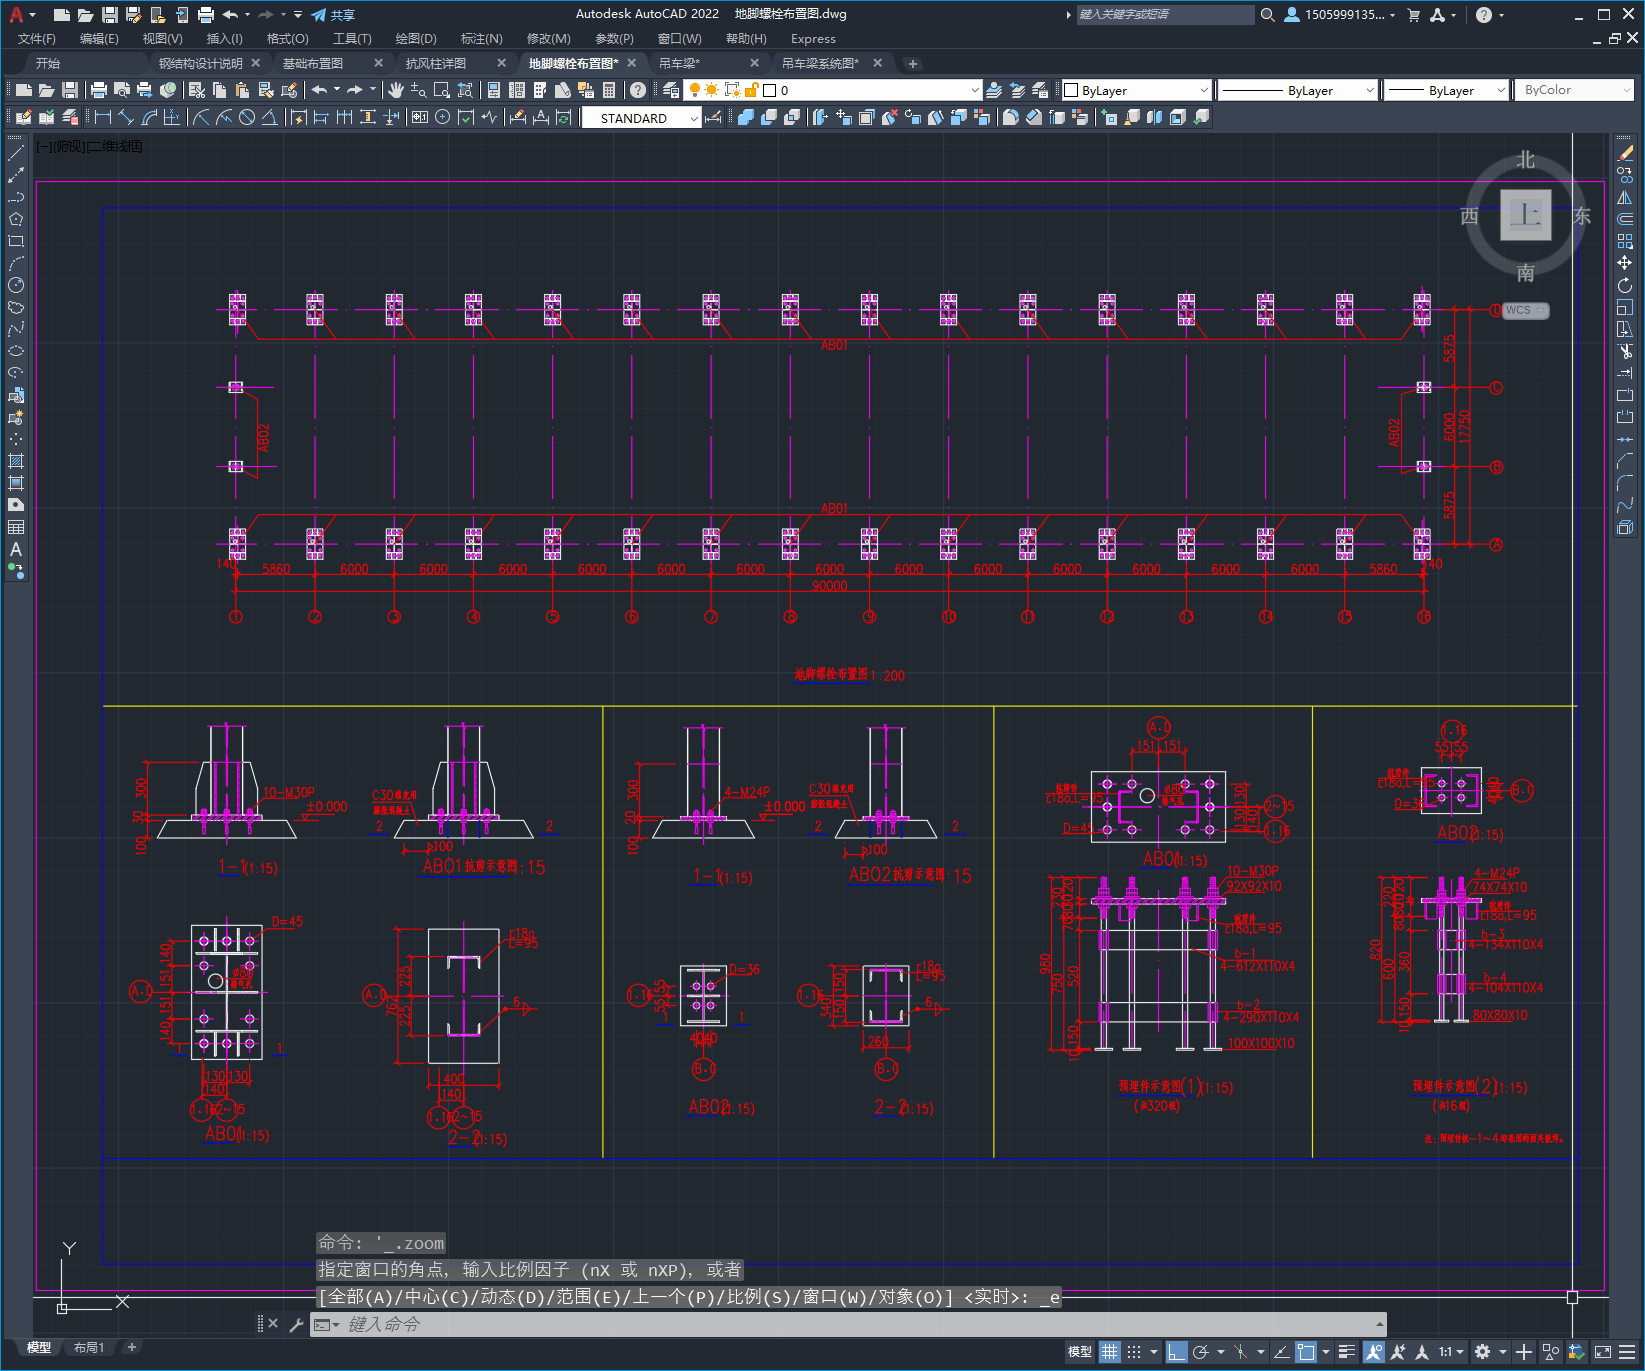
Task: Open the 文件(F) menu
Action: point(37,39)
